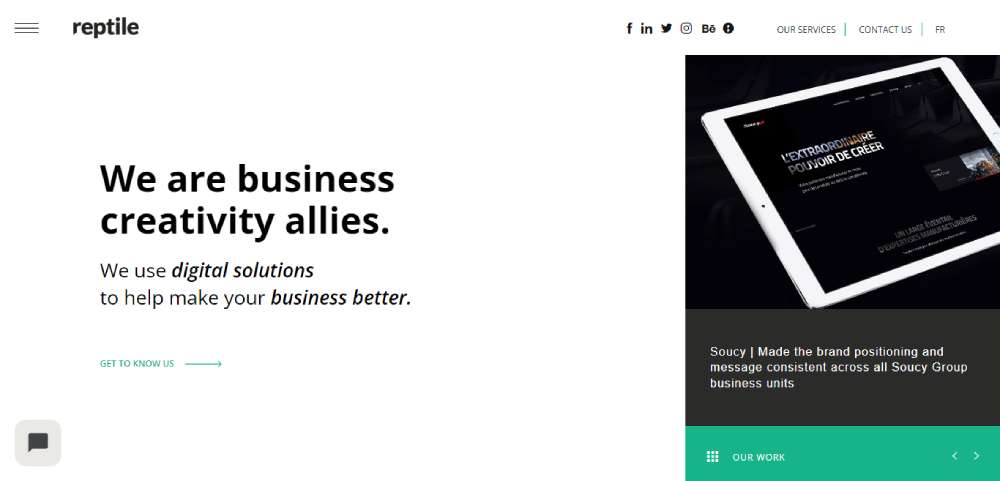
Task: Open the OUR SERVICES menu item
Action: (806, 29)
